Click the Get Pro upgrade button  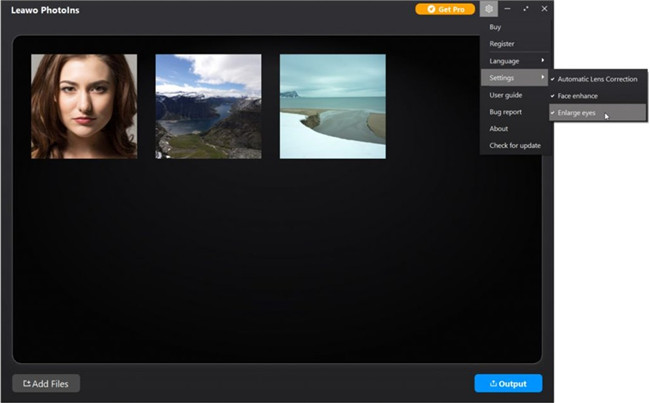(445, 9)
